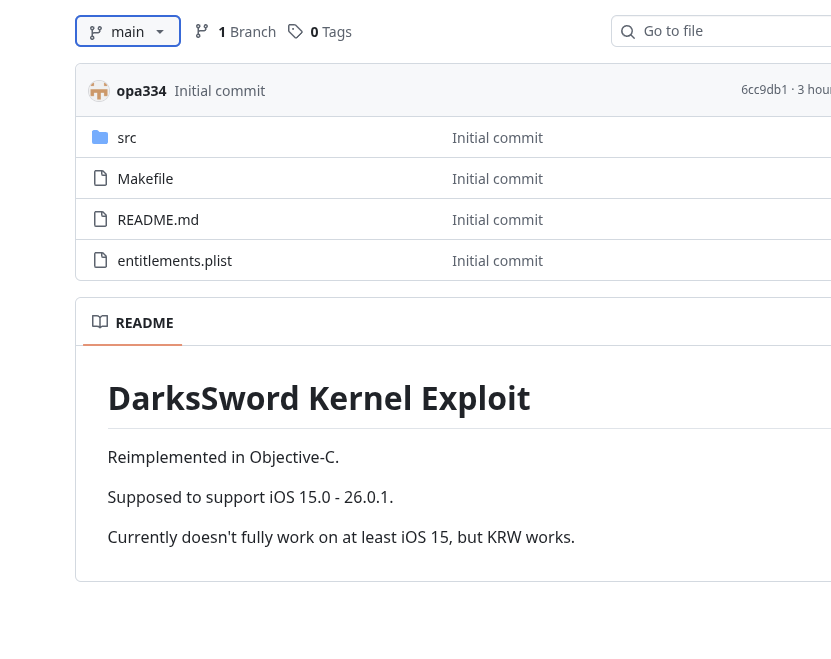Open the entitlements.plist file
Screen dimensions: 831x659
point(174,261)
